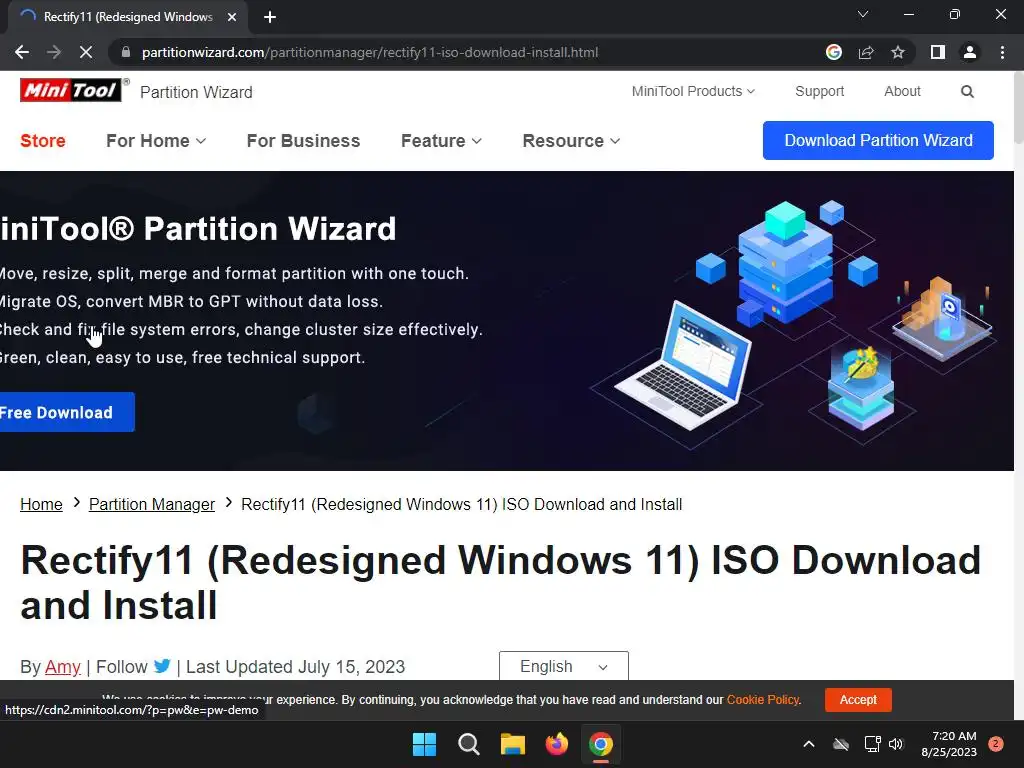This screenshot has height=768, width=1024.
Task: Go to Home breadcrumb link
Action: pos(41,504)
